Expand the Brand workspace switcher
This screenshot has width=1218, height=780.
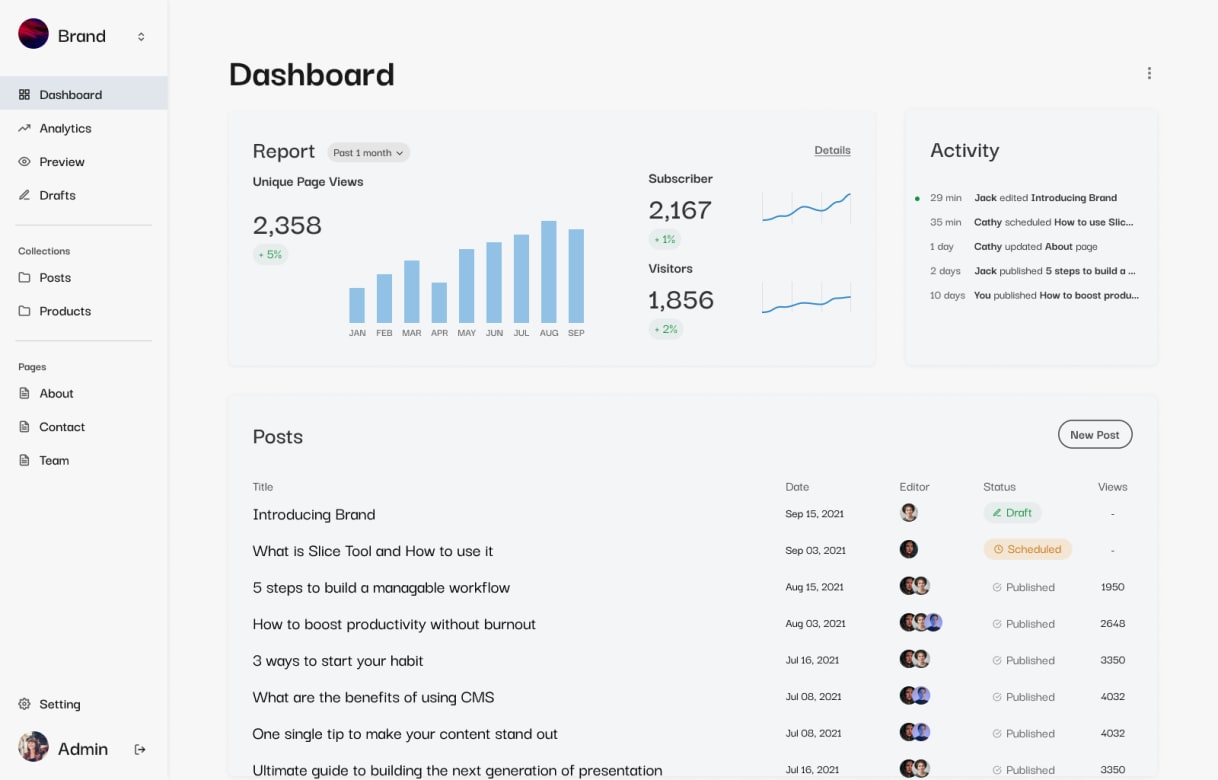[140, 35]
